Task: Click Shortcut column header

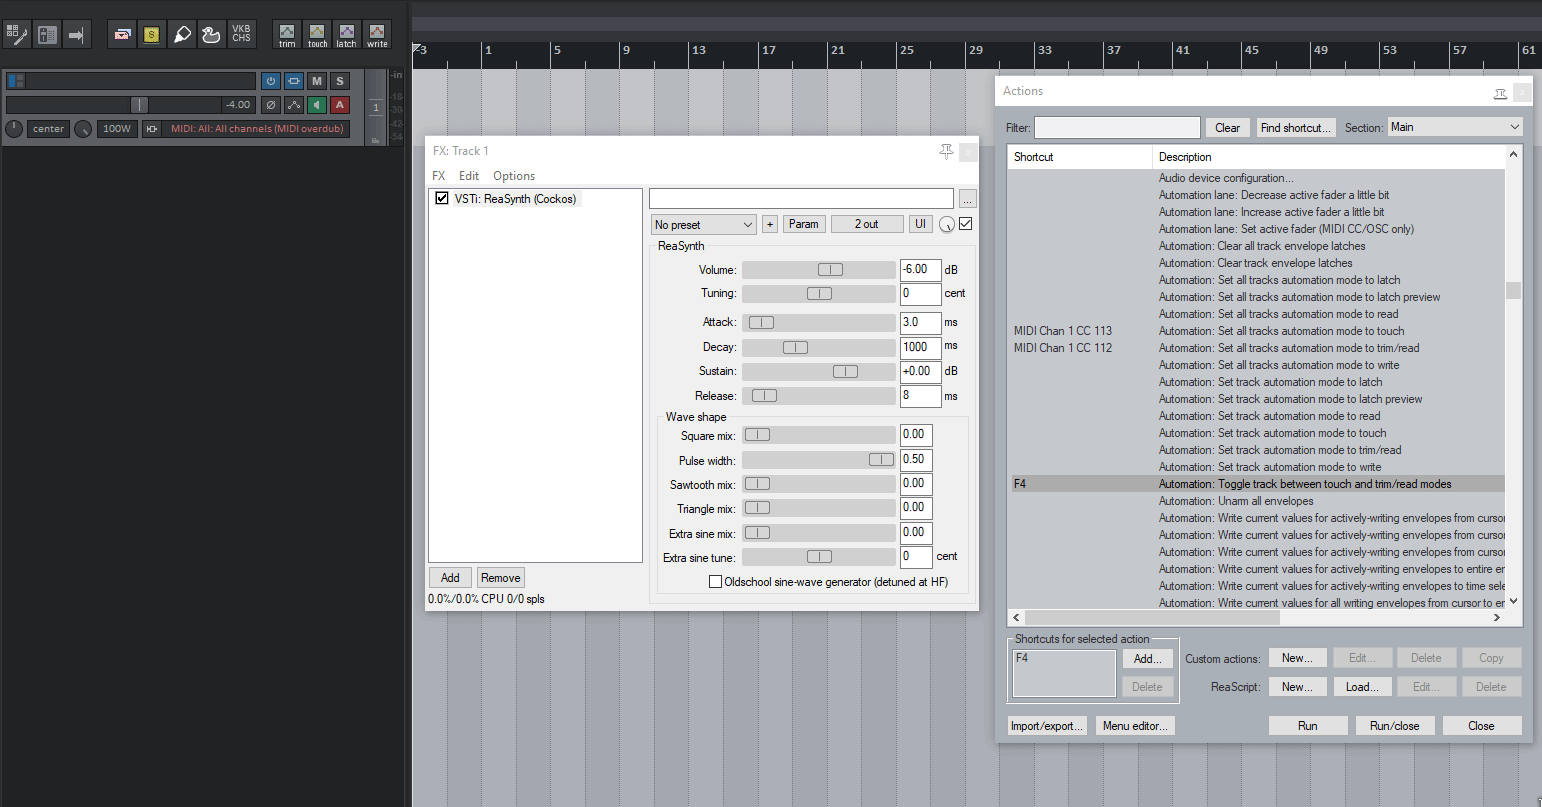Action: 1080,157
